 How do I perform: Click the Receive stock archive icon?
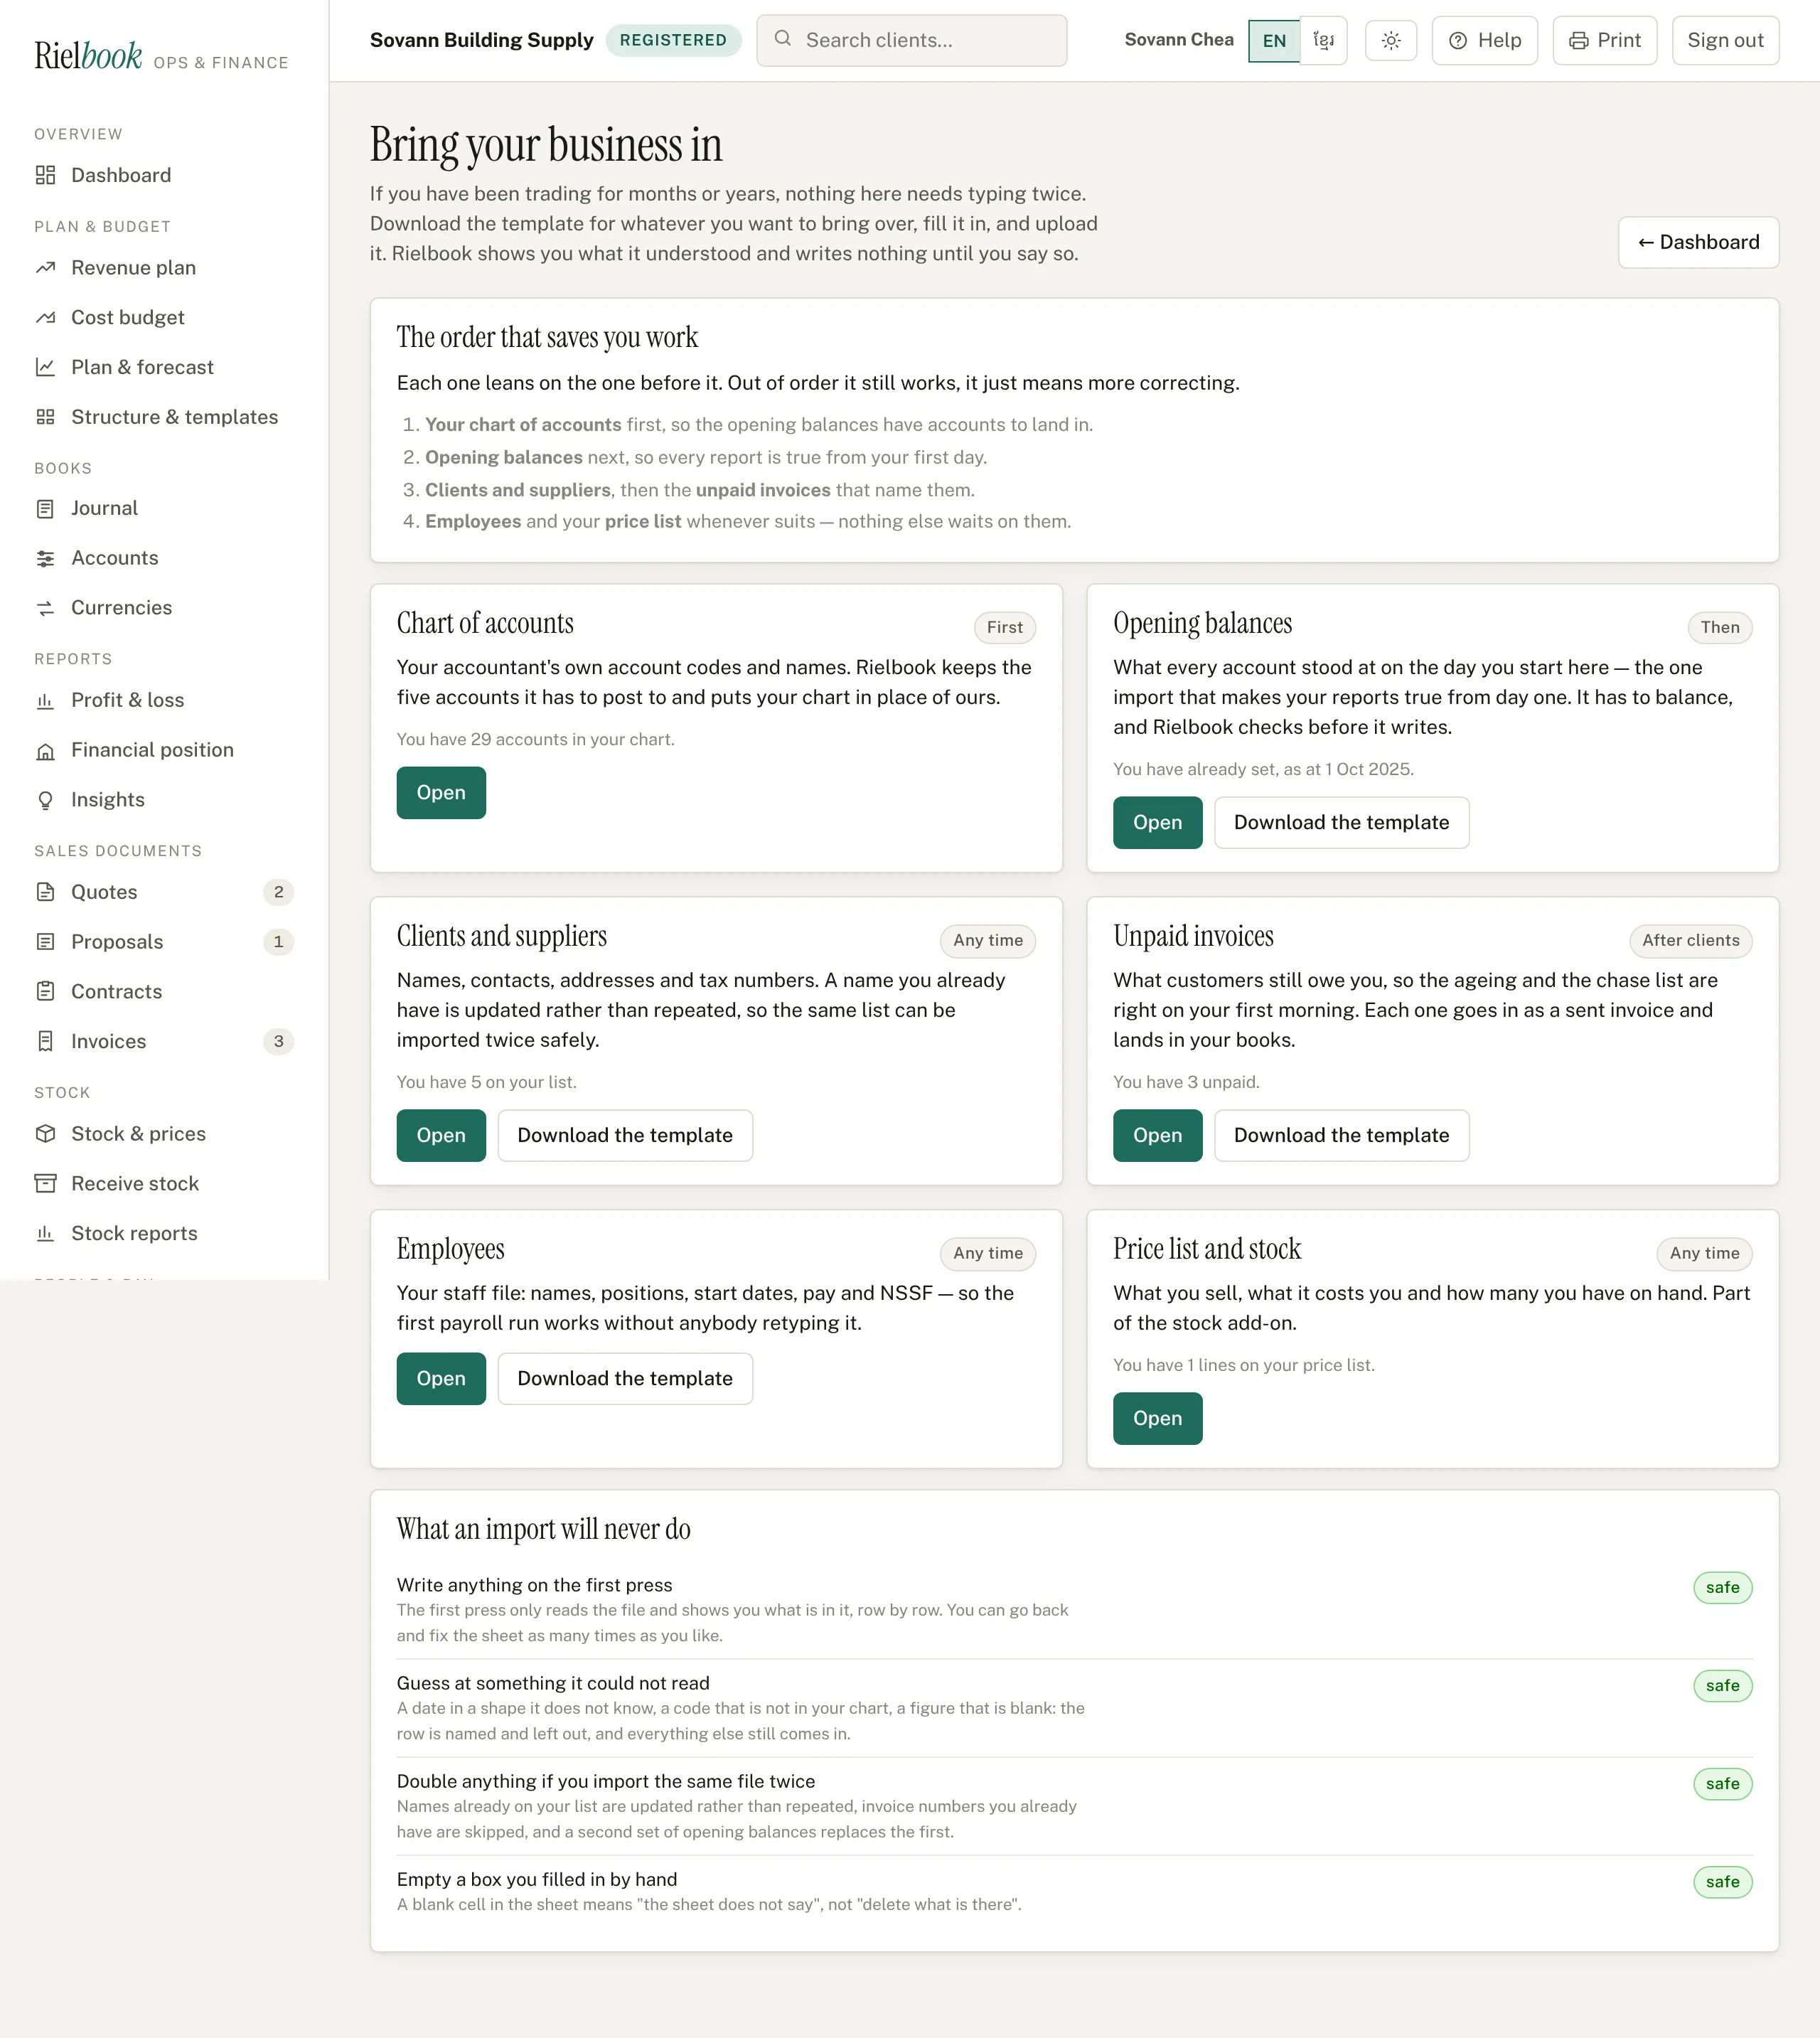coord(45,1184)
